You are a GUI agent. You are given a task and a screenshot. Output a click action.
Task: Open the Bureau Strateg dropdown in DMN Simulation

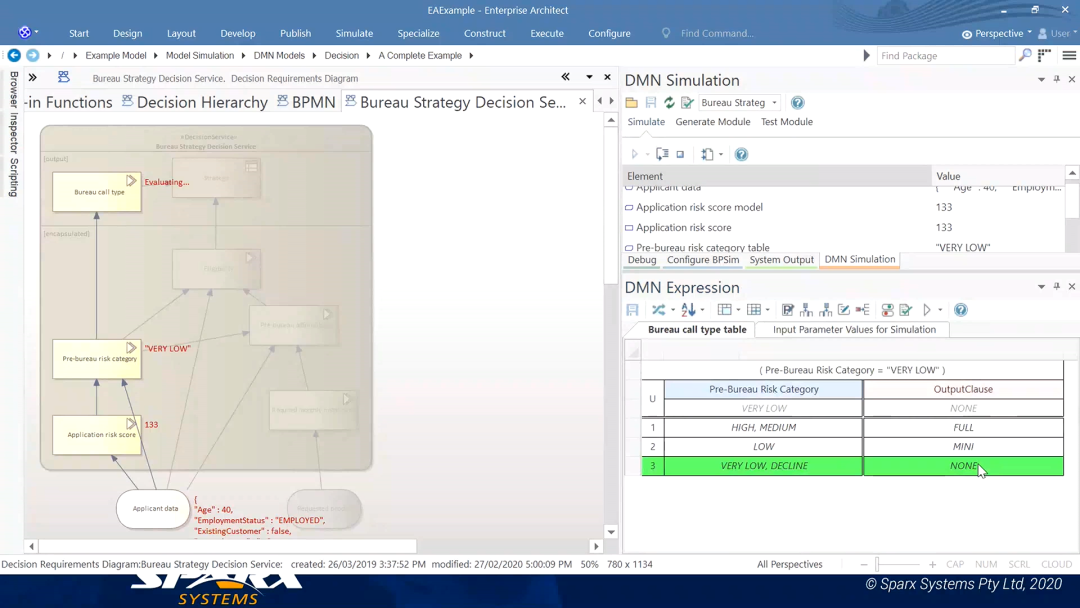click(774, 103)
